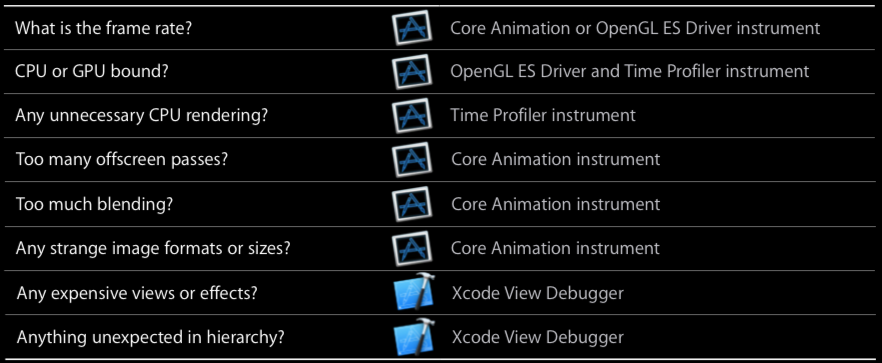
Task: Click the Instruments icon for strange image formats
Action: pos(412,248)
